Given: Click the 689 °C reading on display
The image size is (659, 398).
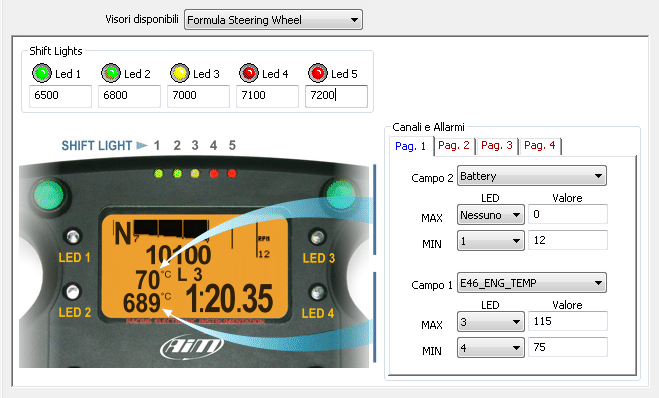Looking at the screenshot, I should [x=147, y=303].
